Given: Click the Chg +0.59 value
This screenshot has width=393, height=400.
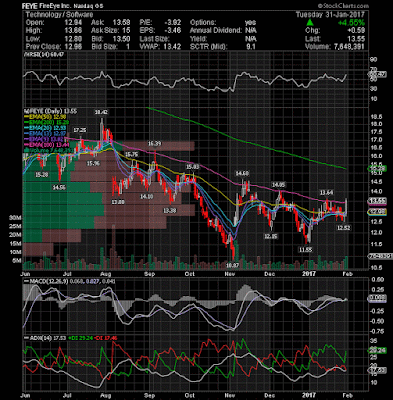Looking at the screenshot, I should [x=357, y=31].
